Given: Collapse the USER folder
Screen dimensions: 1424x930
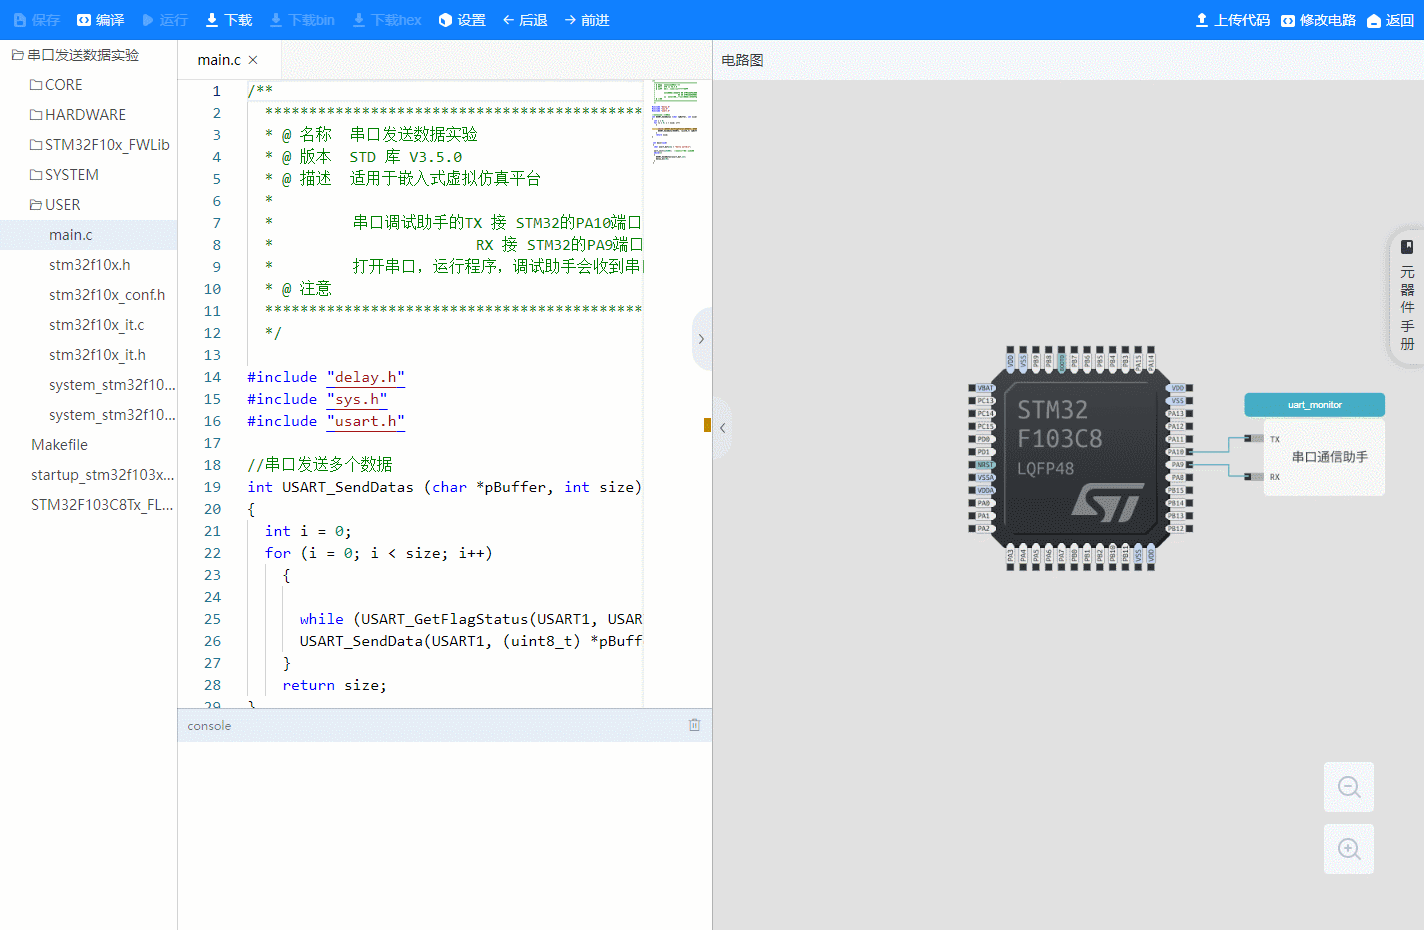Looking at the screenshot, I should [55, 205].
